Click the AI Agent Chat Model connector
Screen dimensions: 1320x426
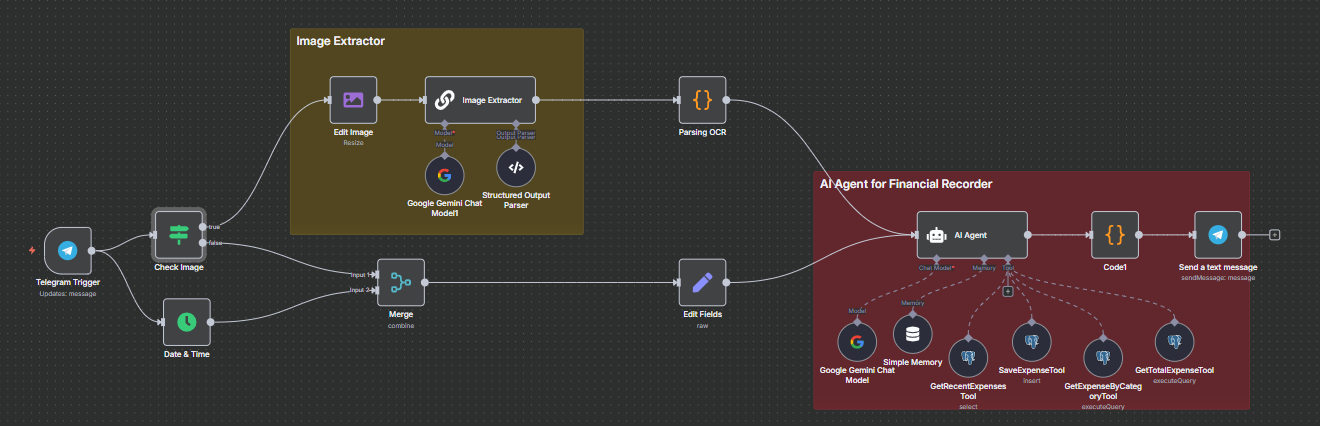[936, 260]
